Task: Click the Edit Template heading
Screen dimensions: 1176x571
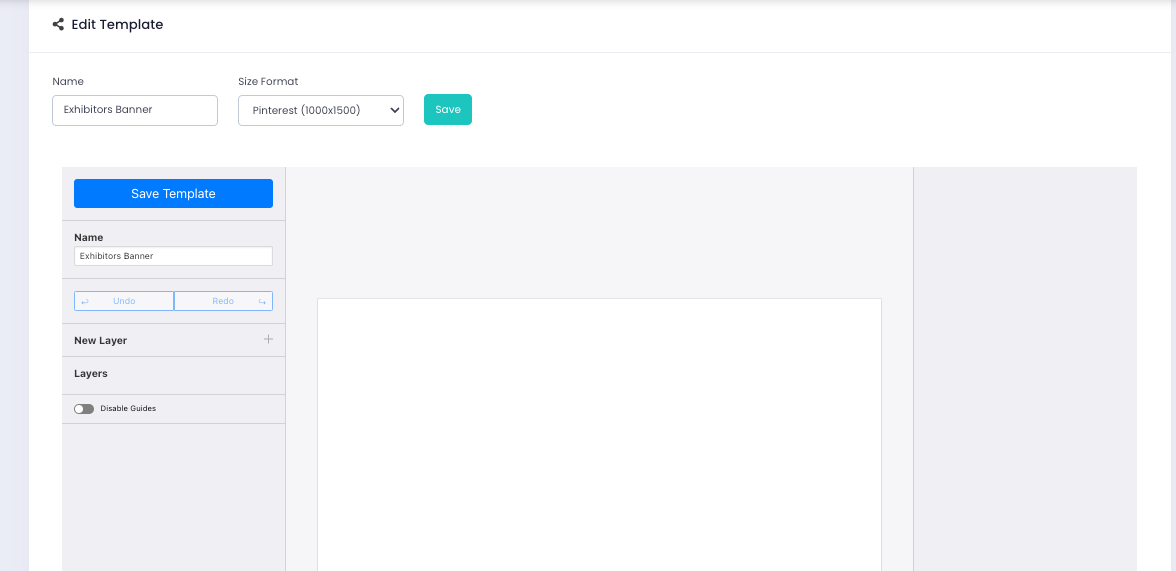Action: point(117,24)
